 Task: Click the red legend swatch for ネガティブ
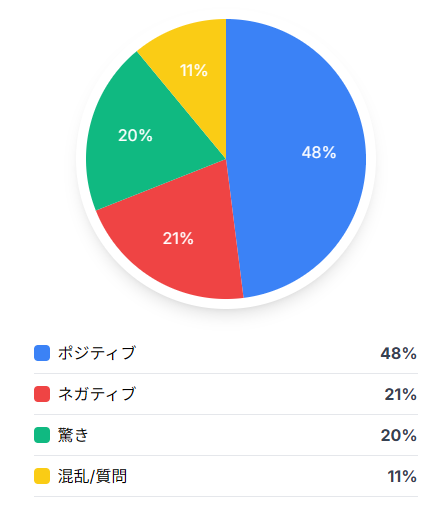coord(42,394)
